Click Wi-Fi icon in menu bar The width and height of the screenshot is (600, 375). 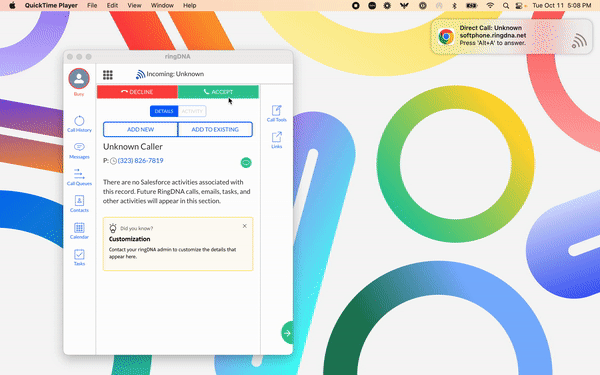(490, 5)
